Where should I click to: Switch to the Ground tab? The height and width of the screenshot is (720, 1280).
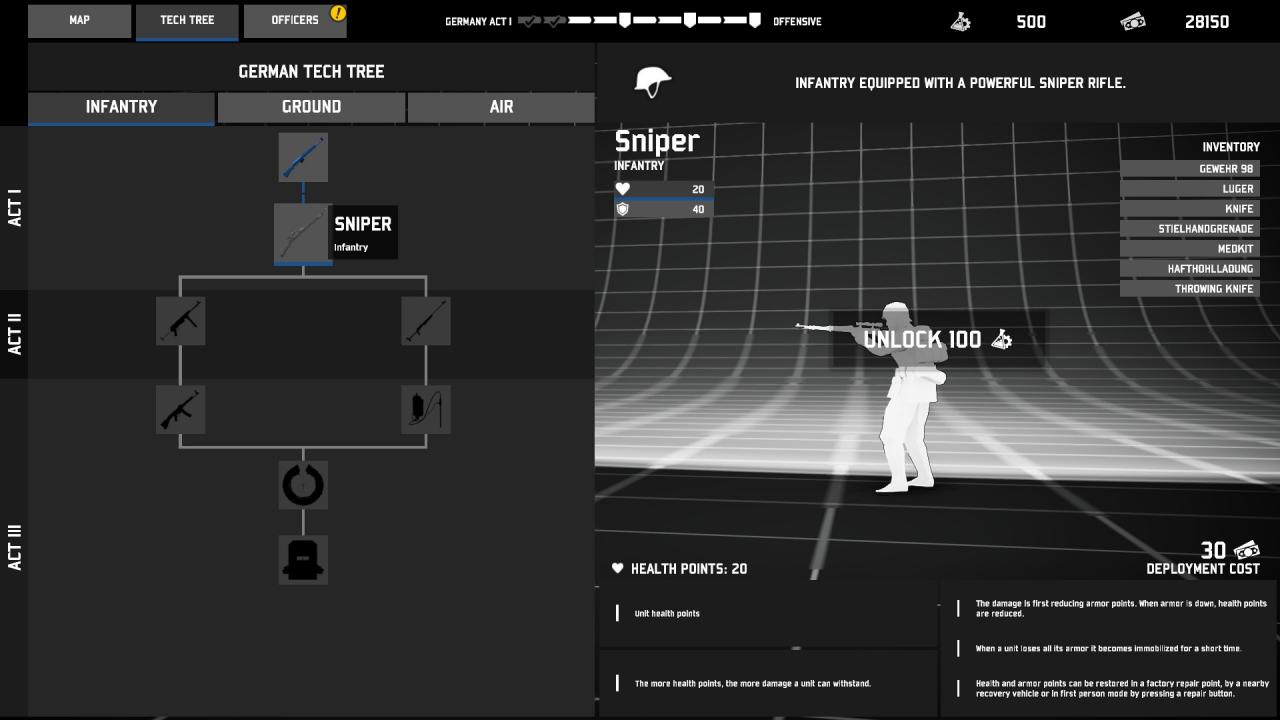pos(311,107)
